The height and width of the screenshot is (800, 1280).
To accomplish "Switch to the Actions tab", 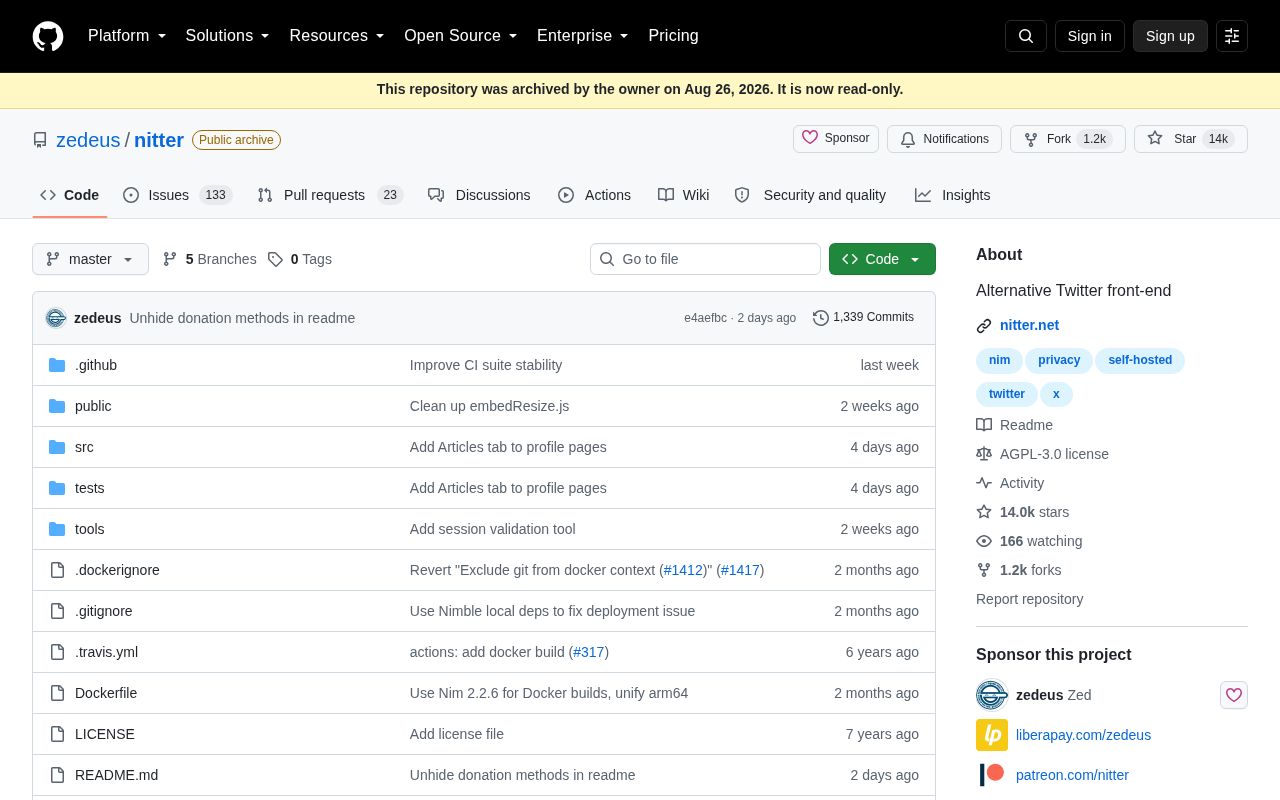I will click(x=594, y=195).
